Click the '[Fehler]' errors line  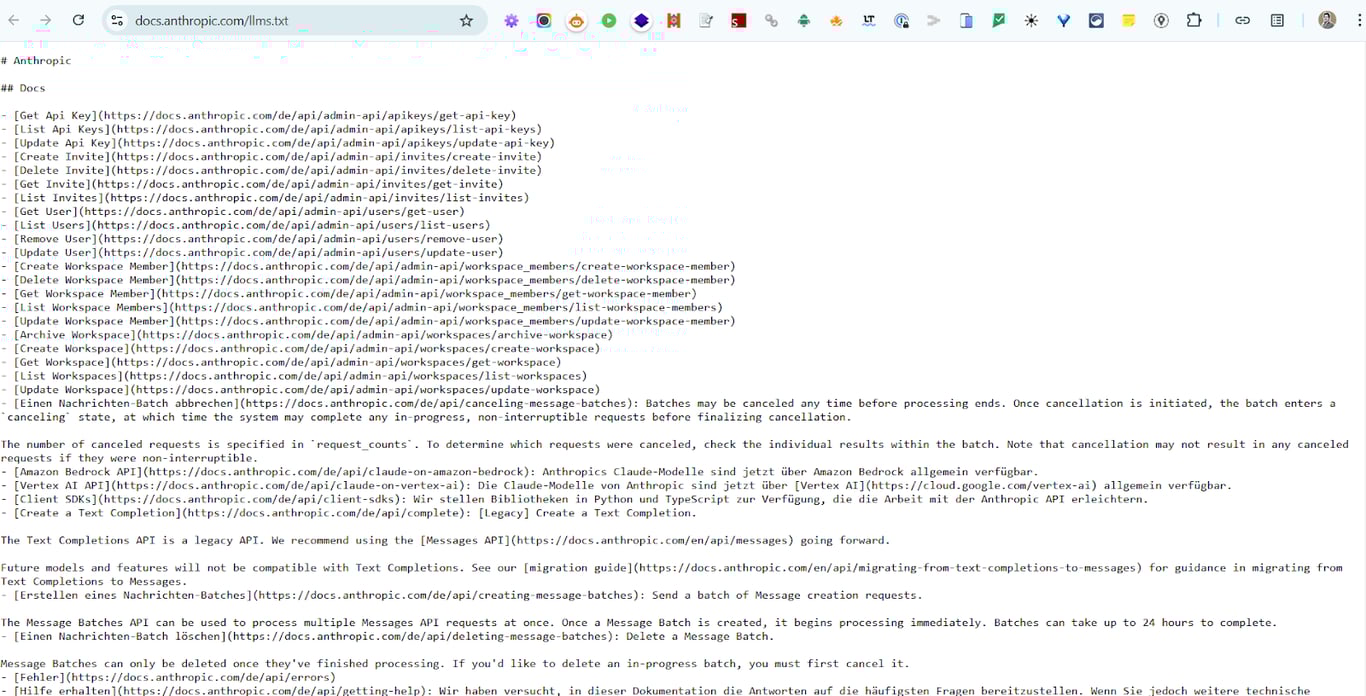[x=169, y=677]
